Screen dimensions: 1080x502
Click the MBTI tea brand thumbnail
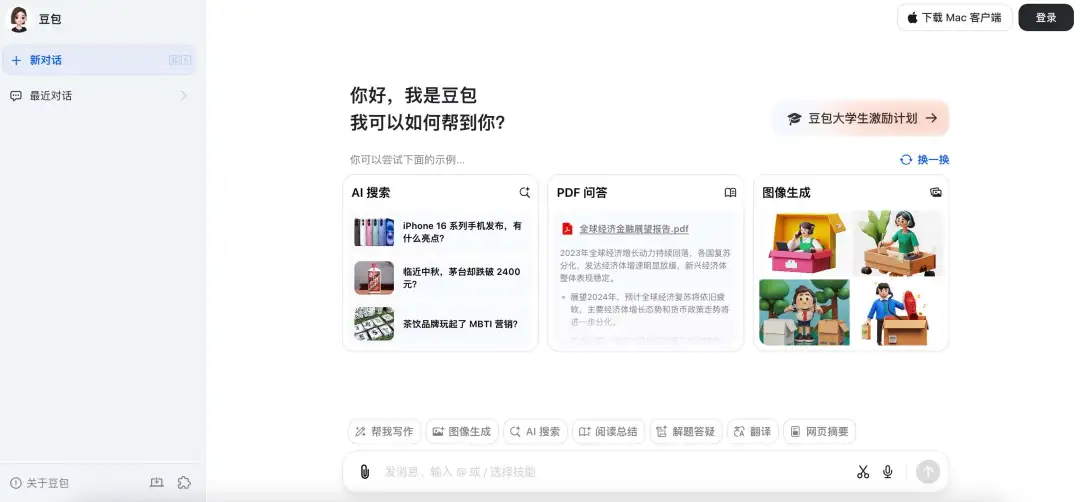point(374,324)
